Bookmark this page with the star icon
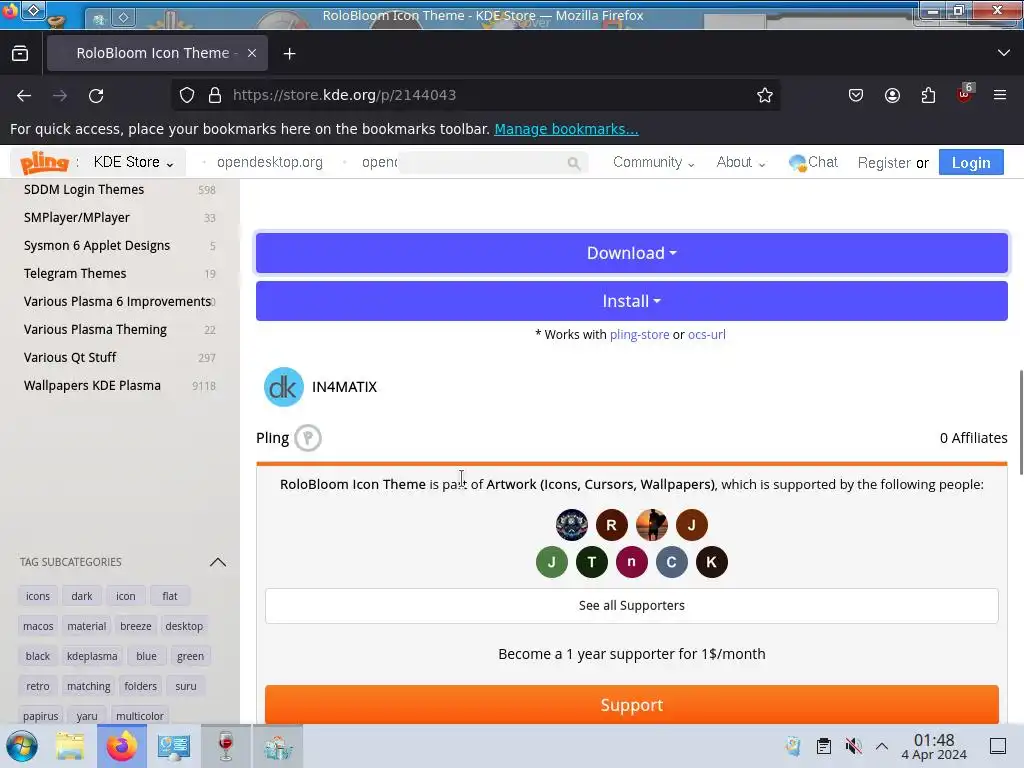 pos(765,95)
